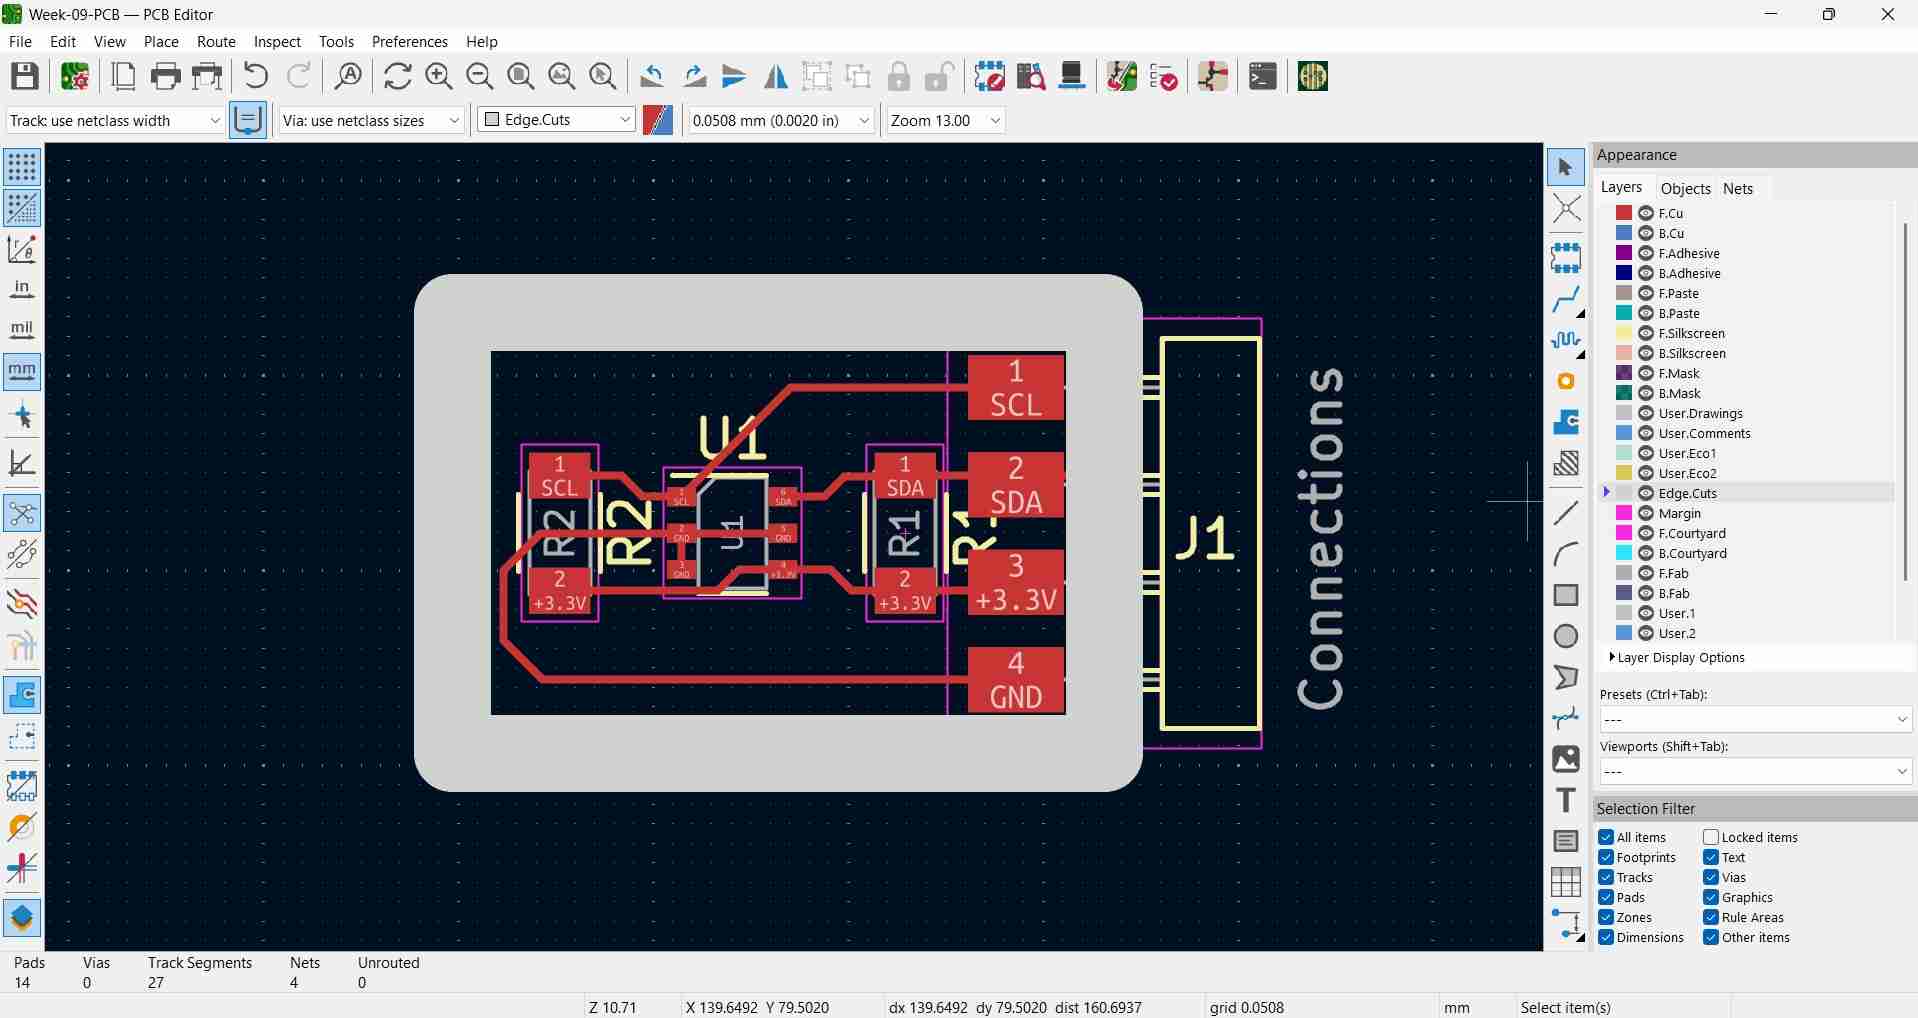The image size is (1918, 1018).
Task: Click the Lock padlock icon
Action: click(x=899, y=77)
